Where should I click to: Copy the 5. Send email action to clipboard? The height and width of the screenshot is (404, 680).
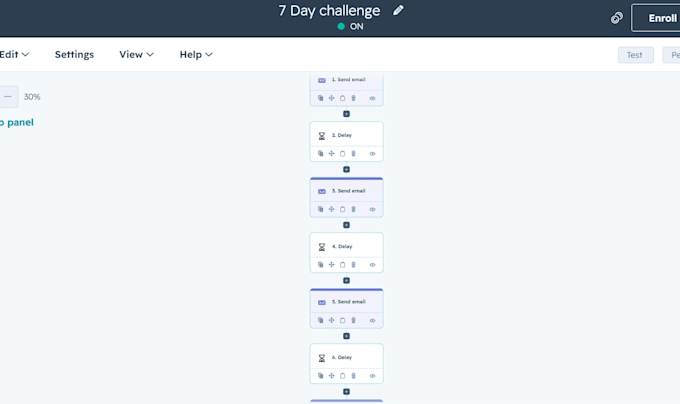point(343,320)
